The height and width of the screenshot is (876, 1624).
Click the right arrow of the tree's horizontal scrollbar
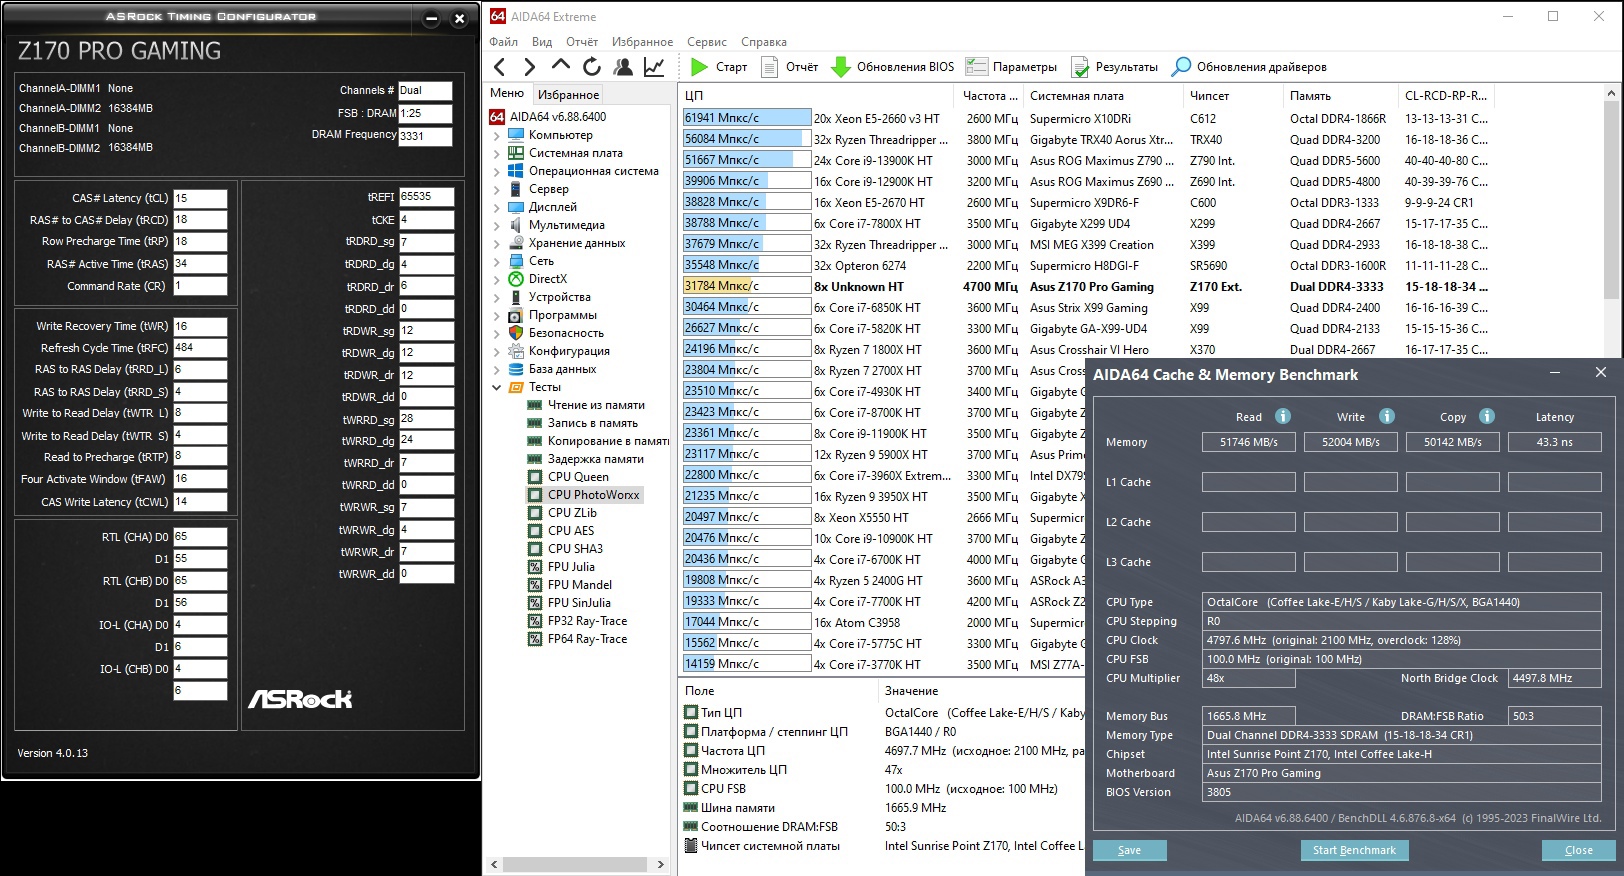[x=660, y=864]
